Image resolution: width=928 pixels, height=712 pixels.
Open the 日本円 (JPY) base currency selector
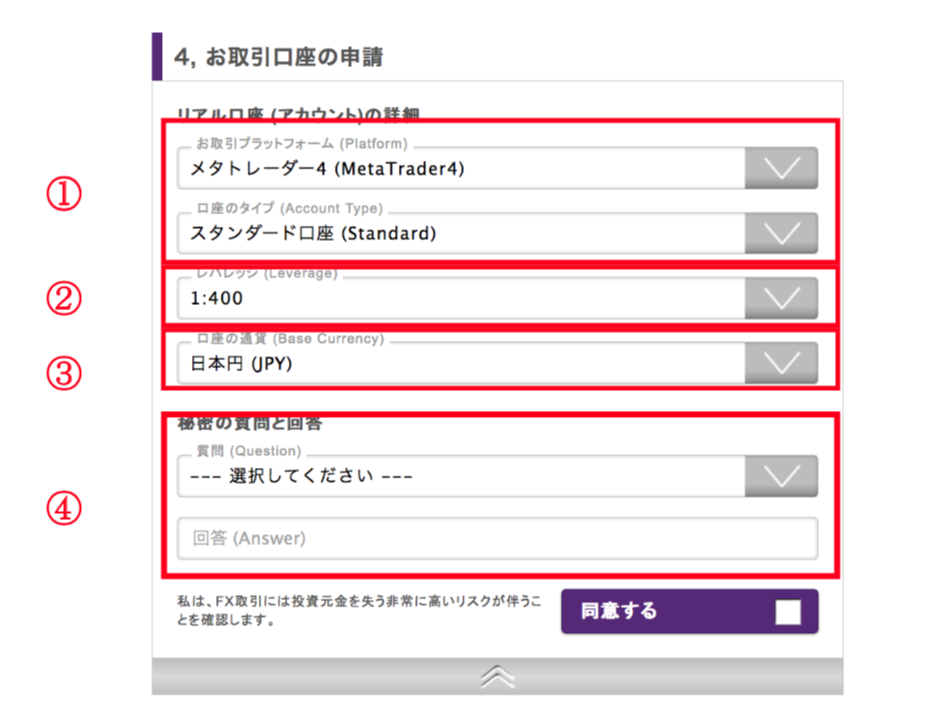click(460, 363)
